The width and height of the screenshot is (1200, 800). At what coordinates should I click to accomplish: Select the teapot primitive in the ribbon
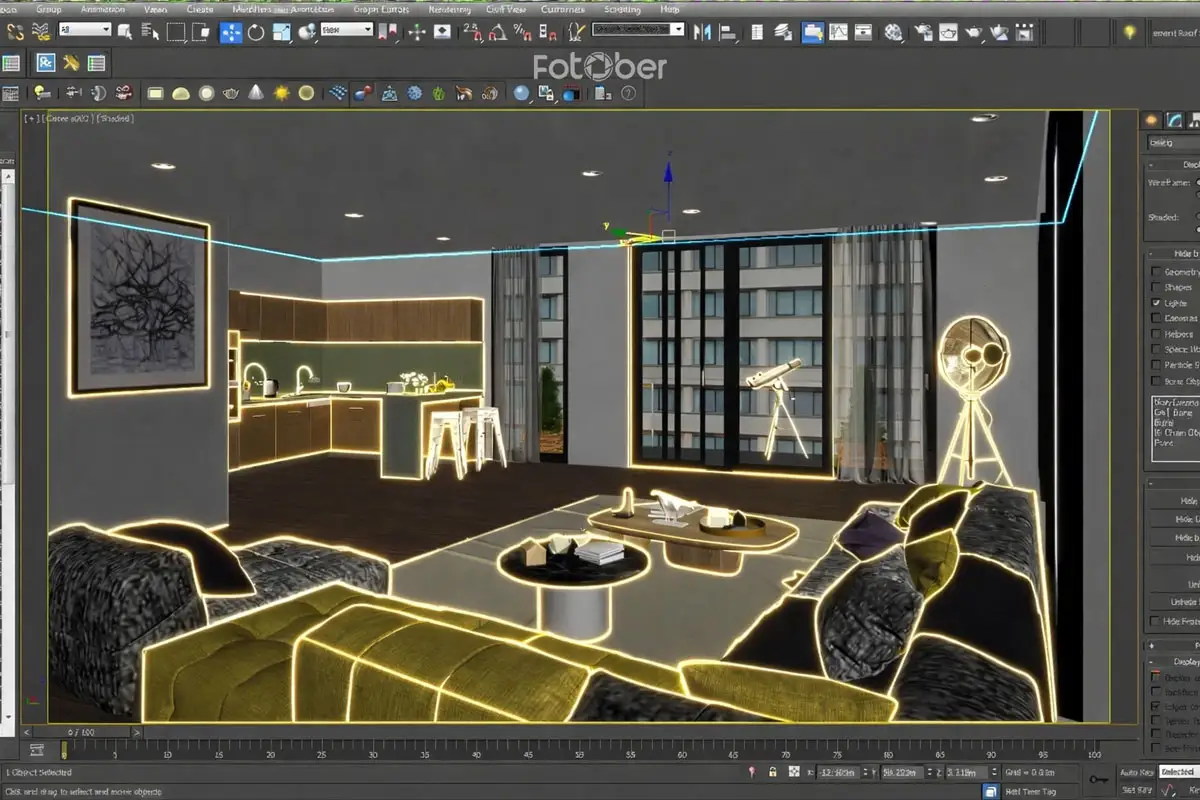(231, 93)
